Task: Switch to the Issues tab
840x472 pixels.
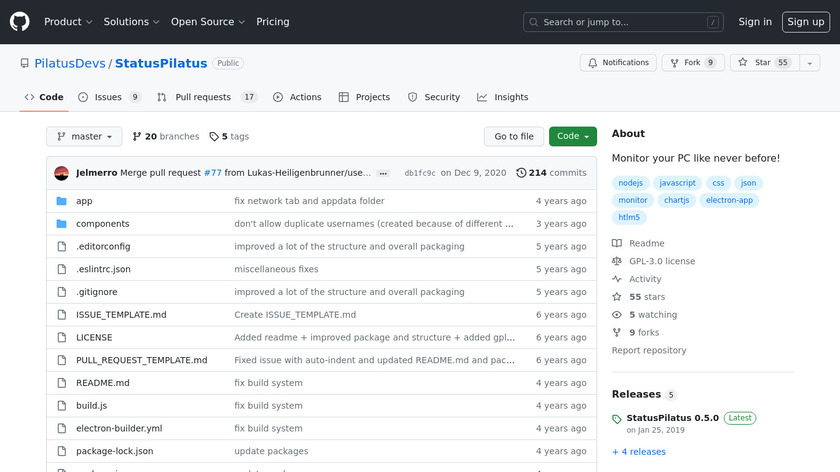Action: 108,97
